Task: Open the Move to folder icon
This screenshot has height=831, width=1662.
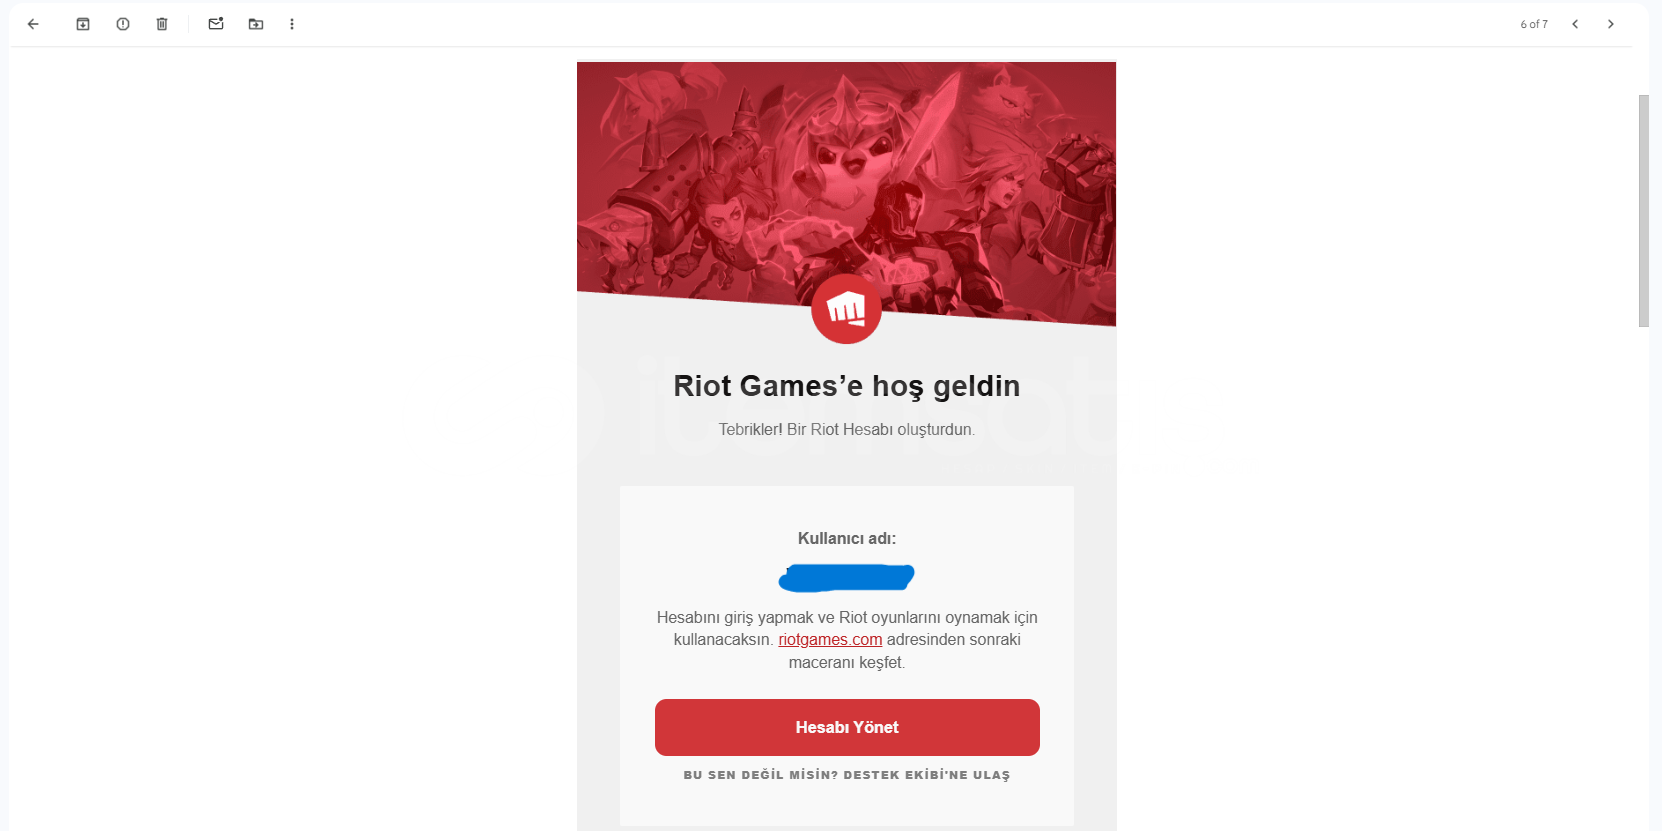Action: click(x=256, y=24)
